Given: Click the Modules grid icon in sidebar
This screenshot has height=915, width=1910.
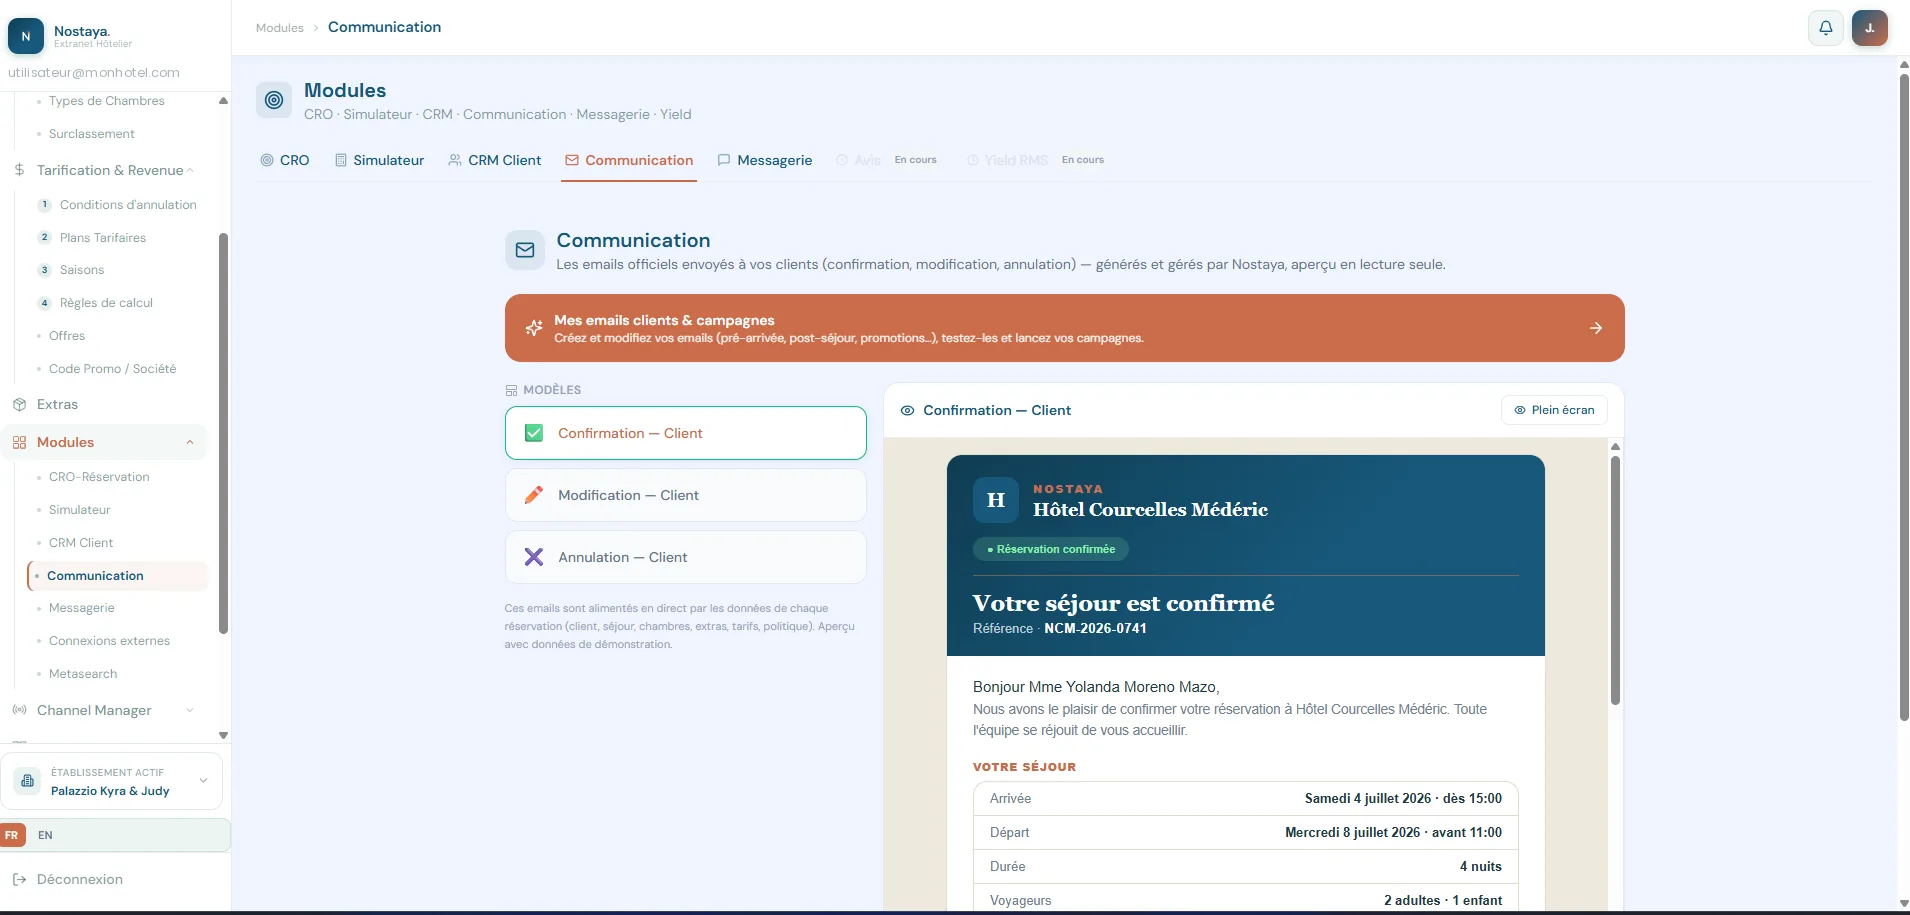Looking at the screenshot, I should click(x=19, y=442).
